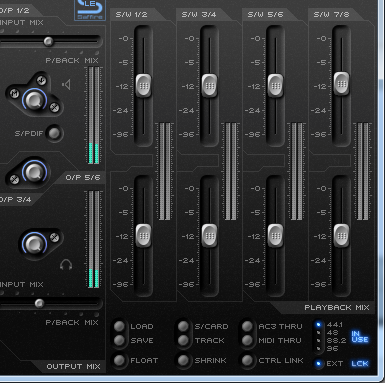Click the O/P 5/6 input/playback mix slider handle
This screenshot has width=385, height=383.
39,303
